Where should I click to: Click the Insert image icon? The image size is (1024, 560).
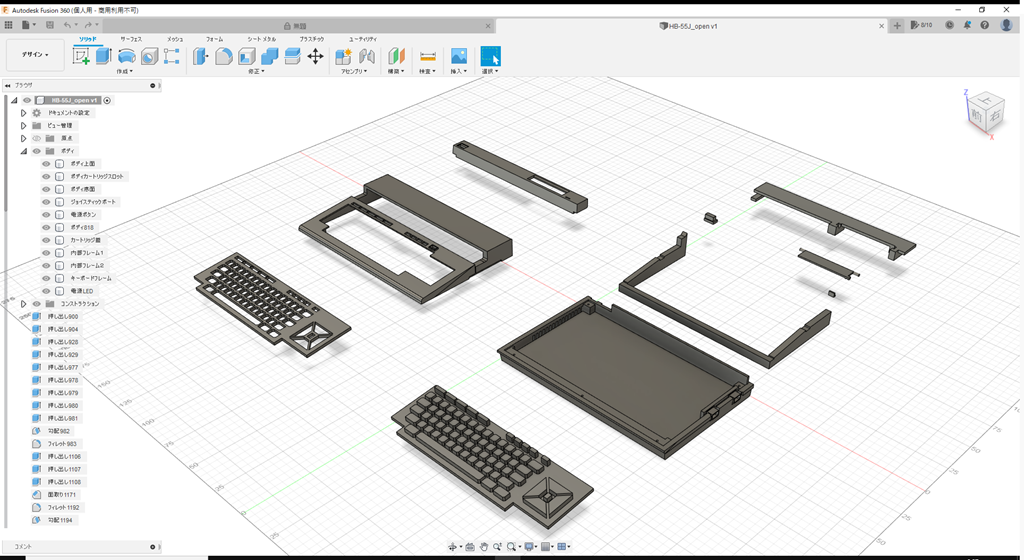(459, 57)
